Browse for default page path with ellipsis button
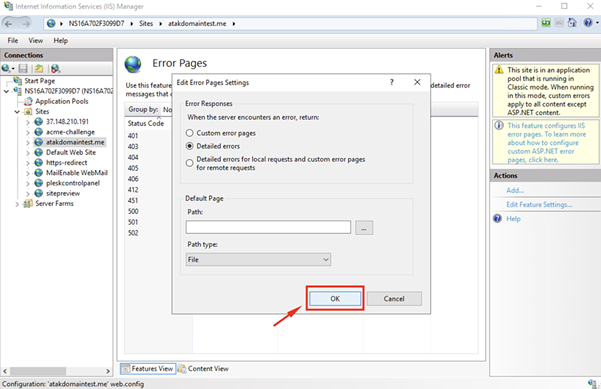 point(364,228)
